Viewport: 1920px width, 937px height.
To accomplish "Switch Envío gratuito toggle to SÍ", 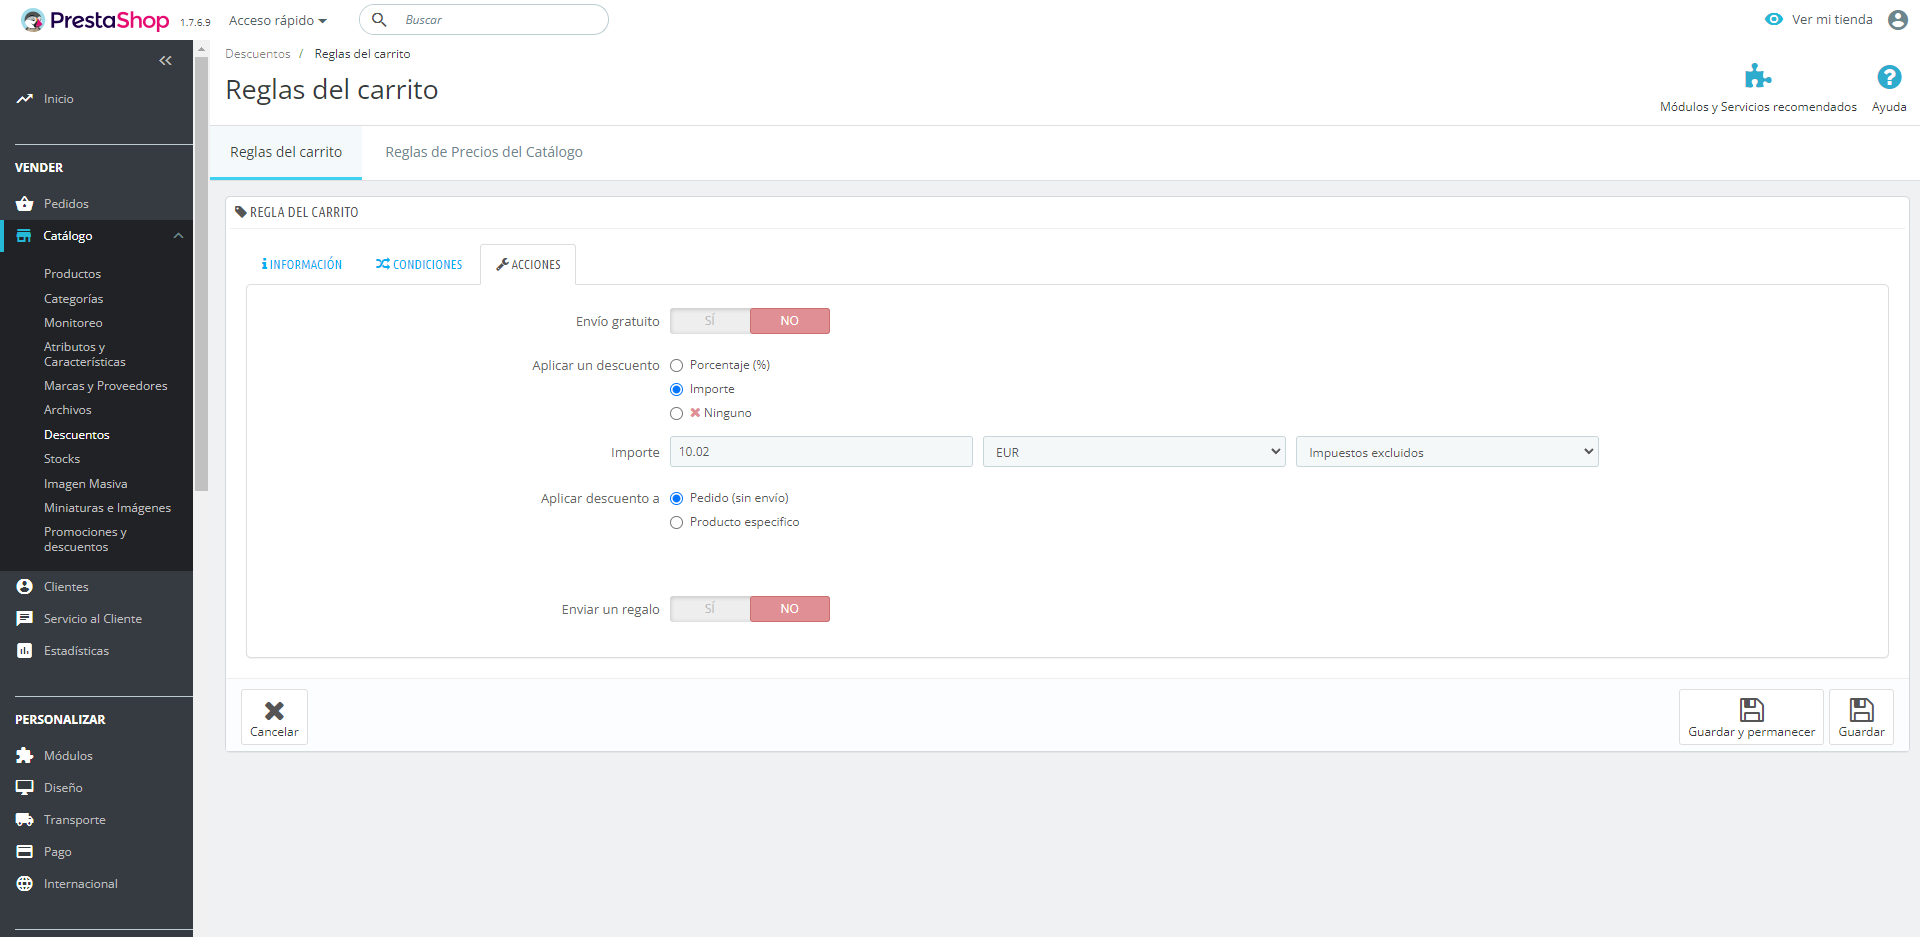I will (710, 321).
